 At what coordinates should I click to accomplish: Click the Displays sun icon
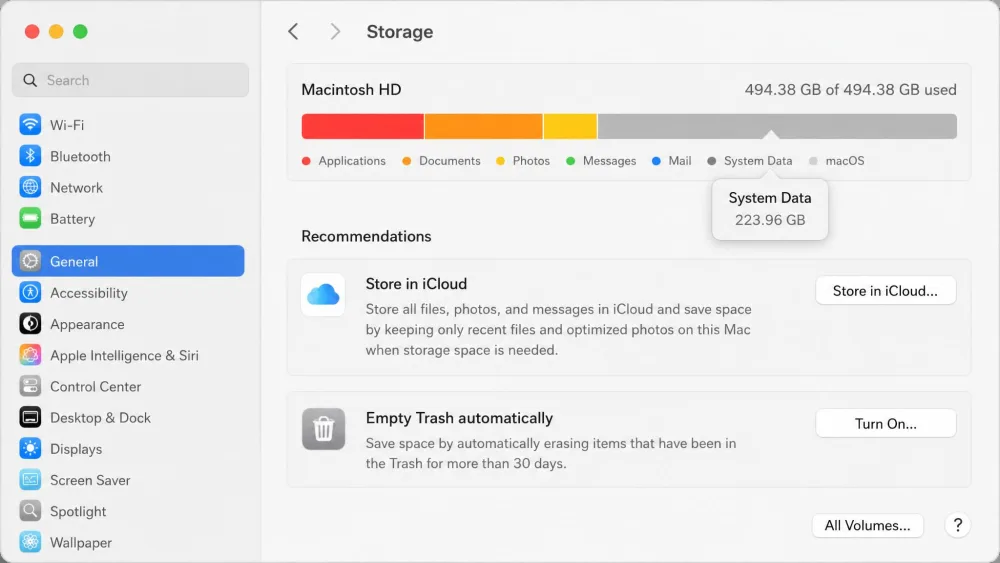30,448
